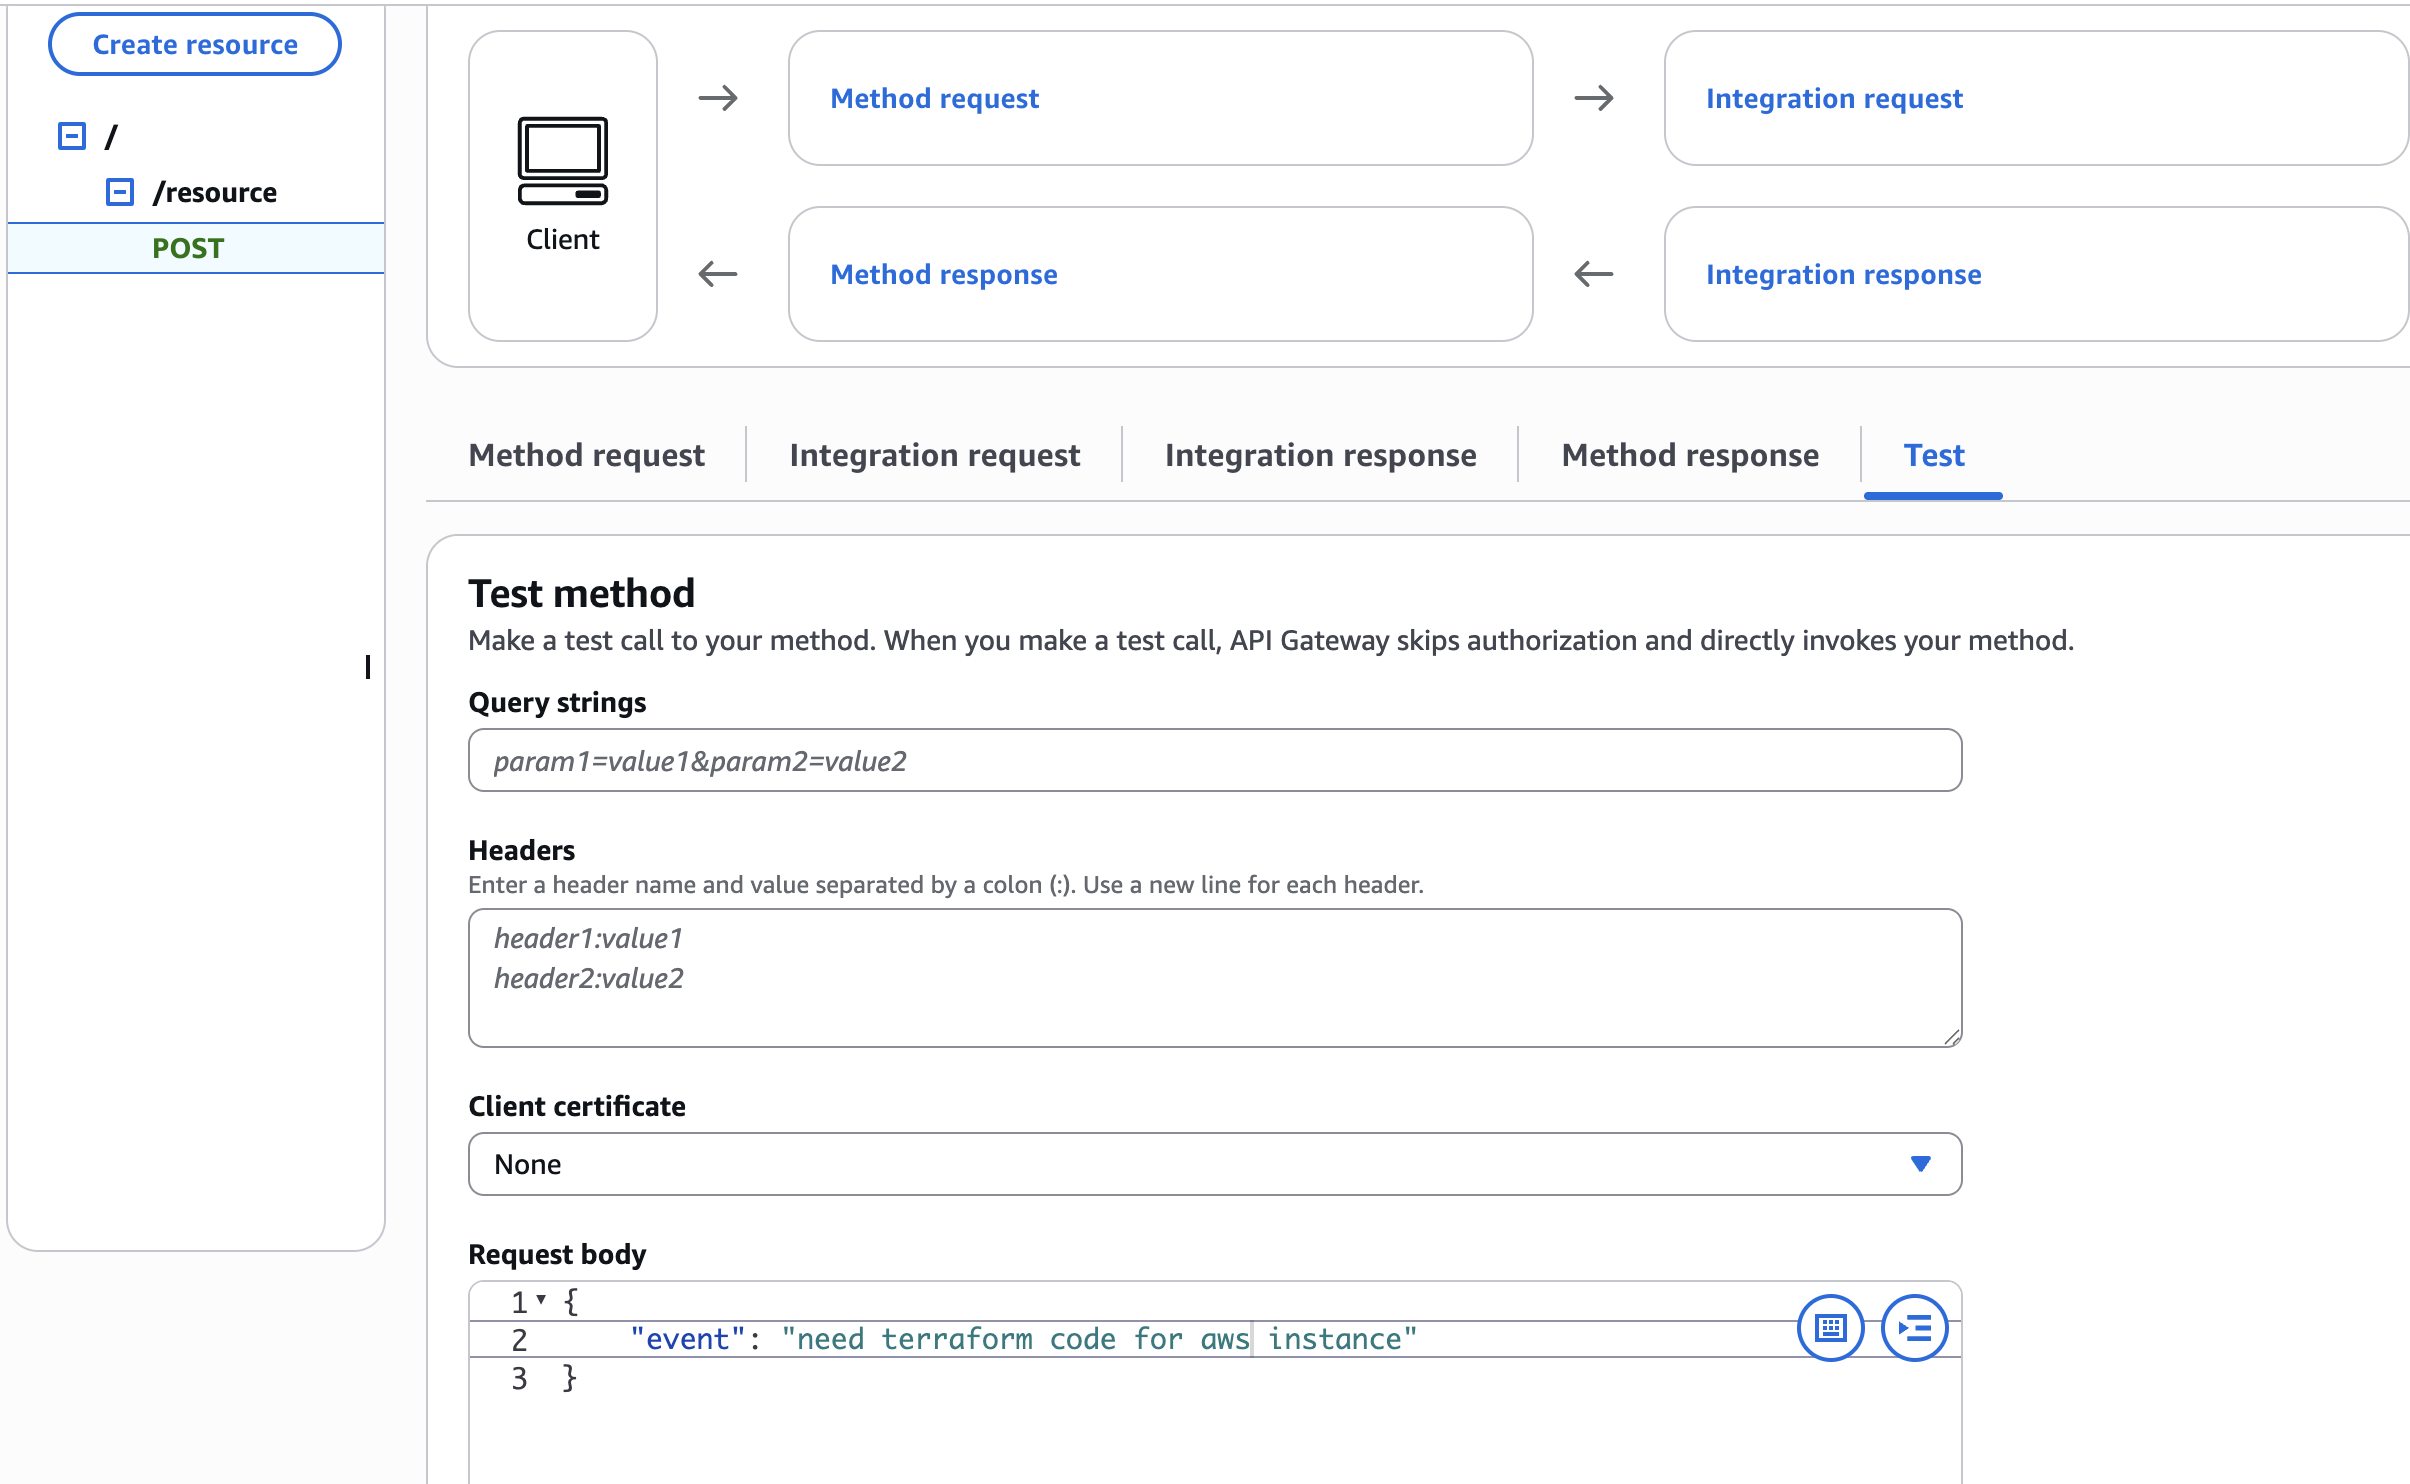Click the Client computer icon

tap(562, 161)
